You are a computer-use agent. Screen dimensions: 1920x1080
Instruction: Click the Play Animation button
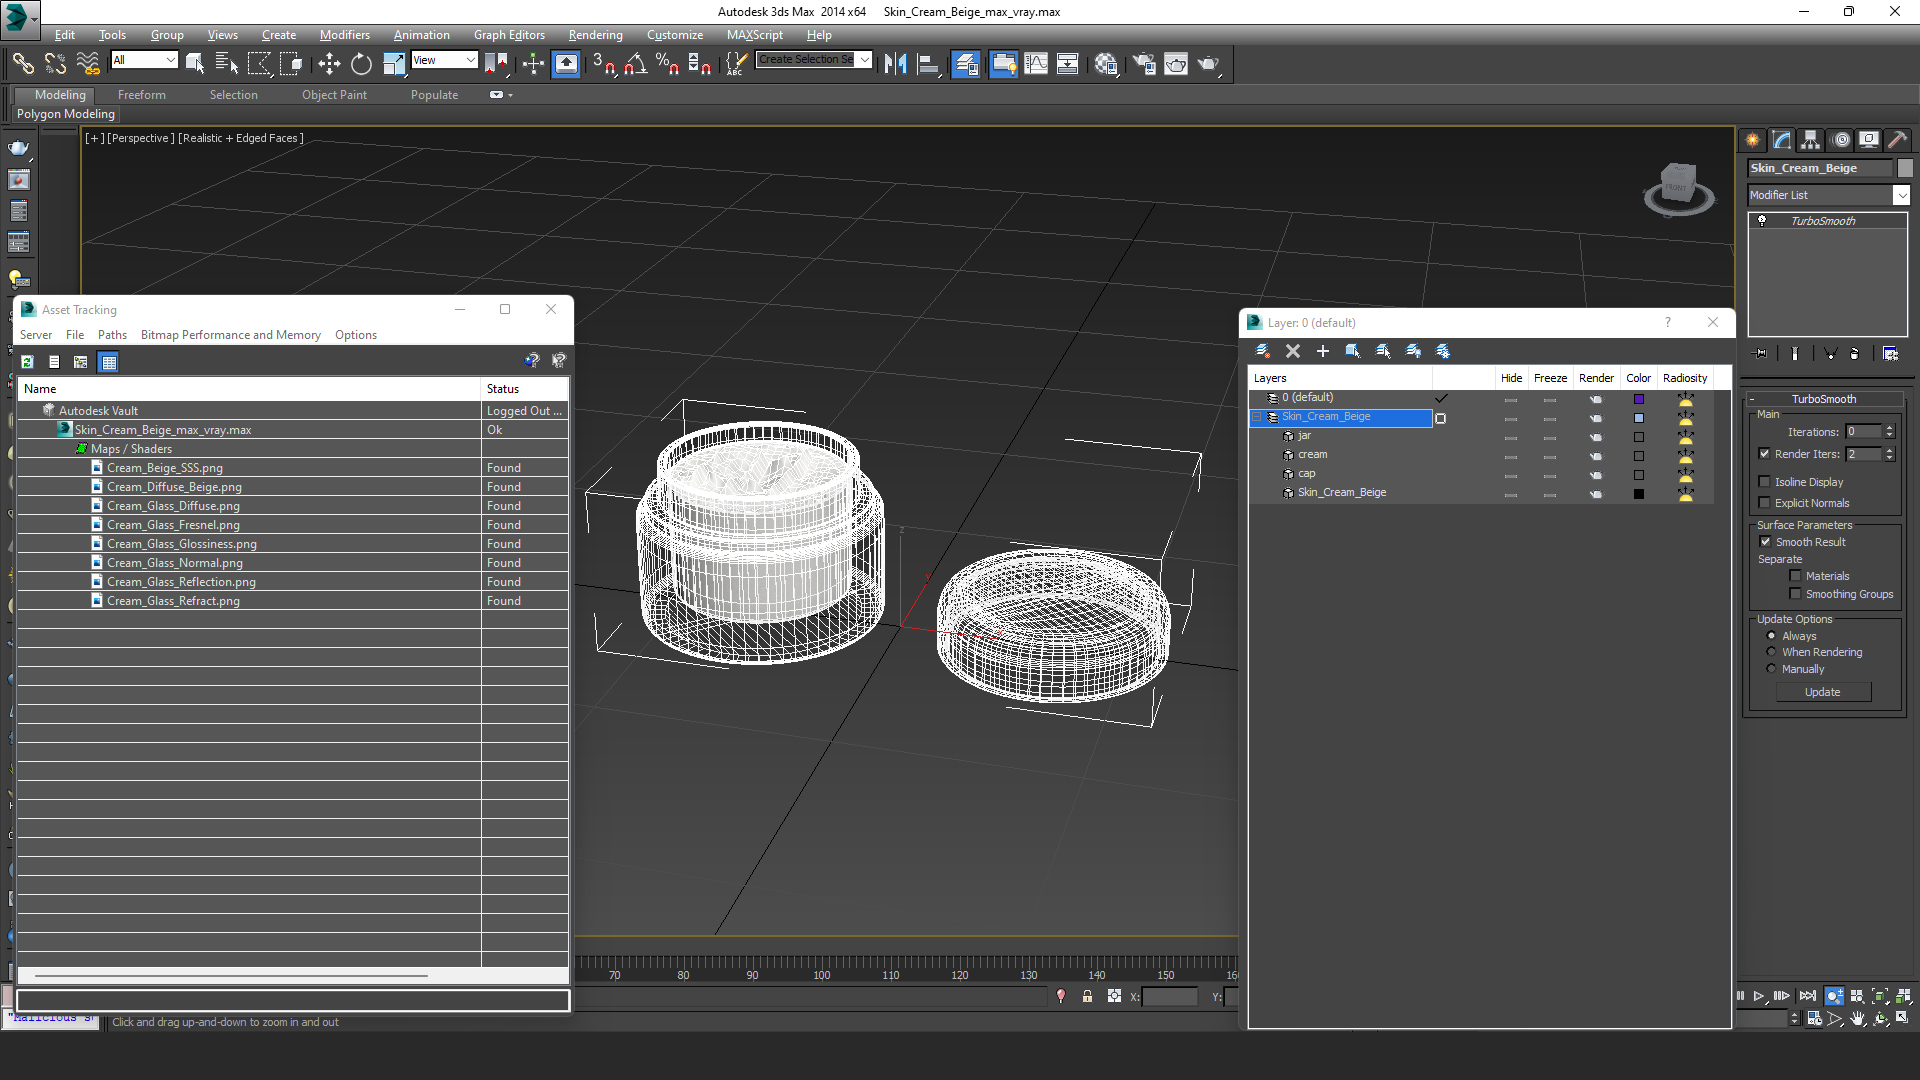tap(1759, 996)
